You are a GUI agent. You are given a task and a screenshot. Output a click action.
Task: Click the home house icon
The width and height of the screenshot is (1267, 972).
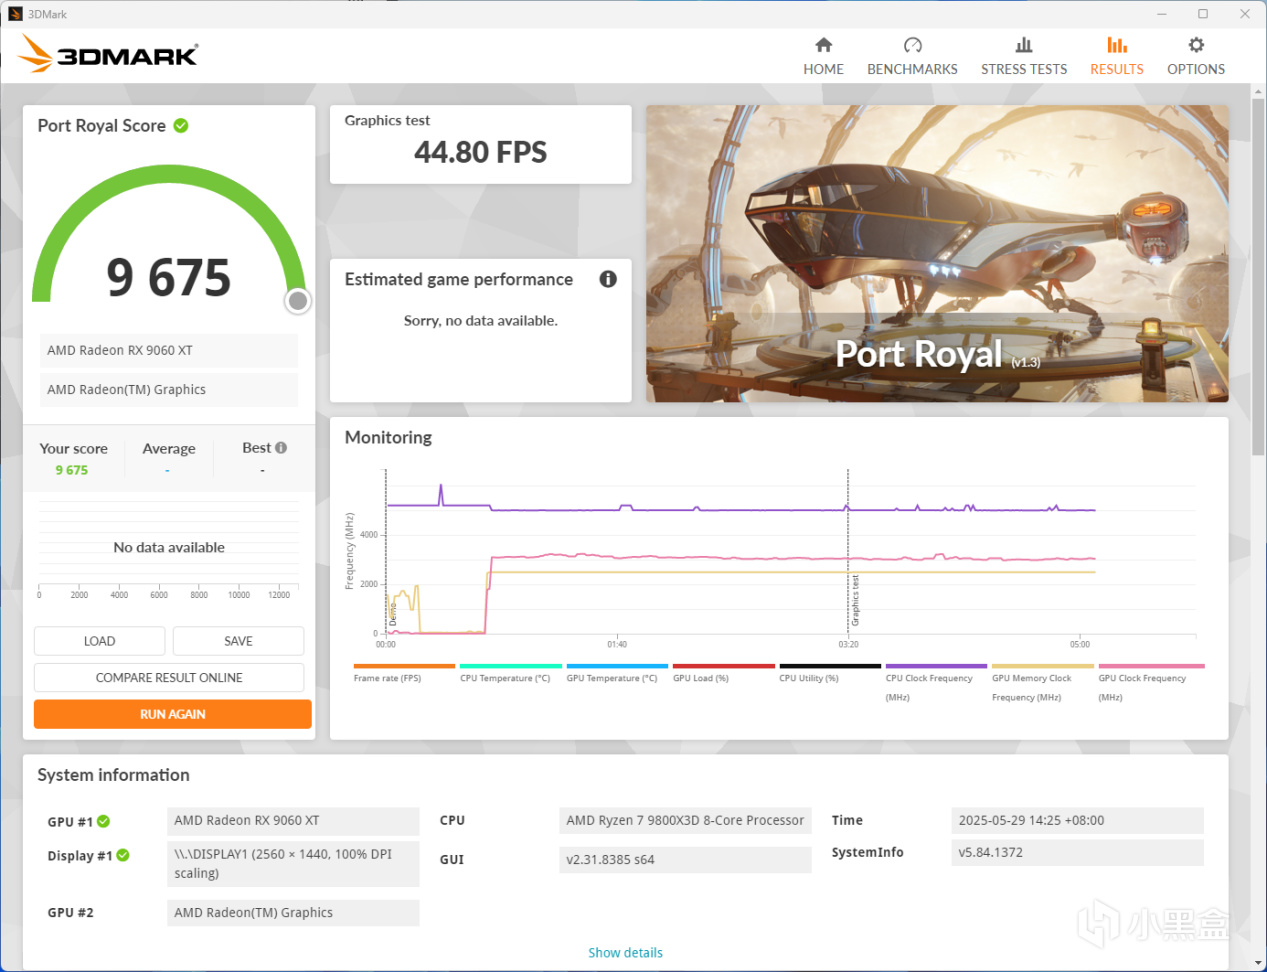823,45
